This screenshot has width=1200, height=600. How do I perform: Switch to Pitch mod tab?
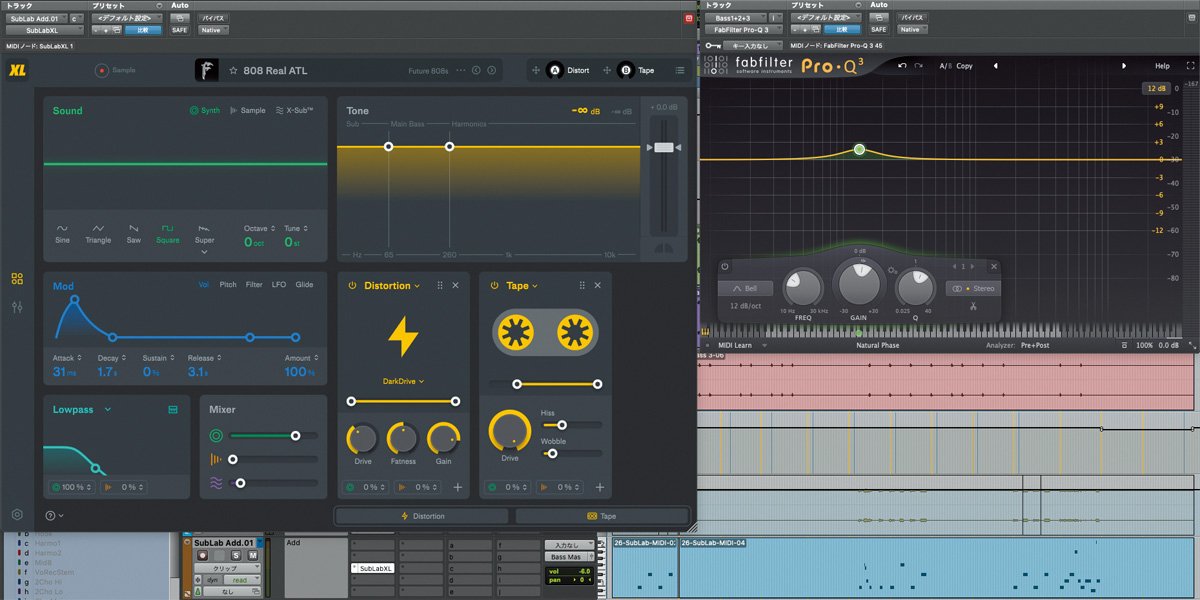click(228, 285)
